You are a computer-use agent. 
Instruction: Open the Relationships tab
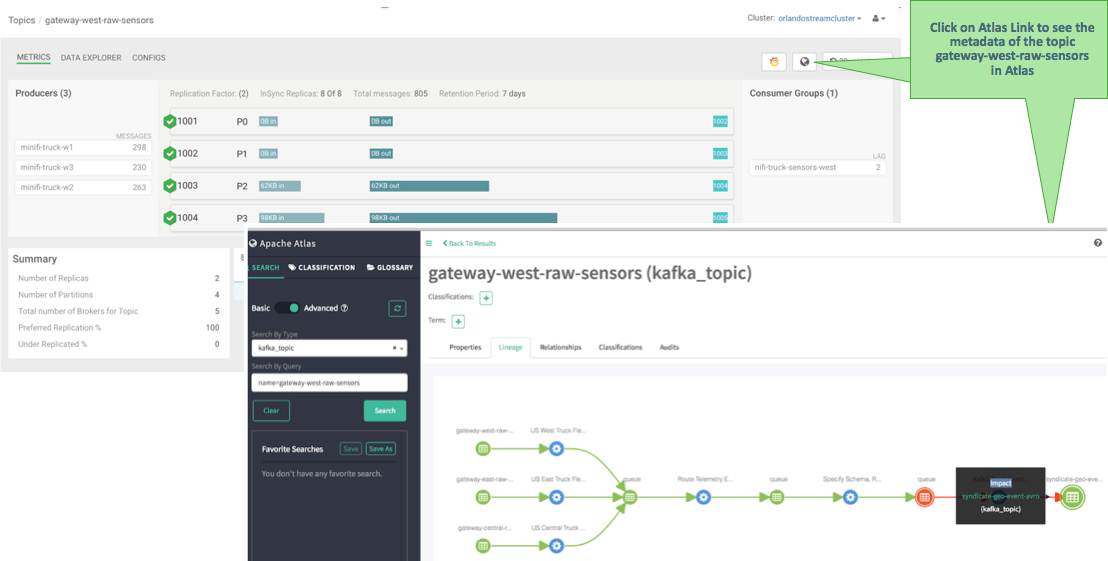(x=560, y=348)
